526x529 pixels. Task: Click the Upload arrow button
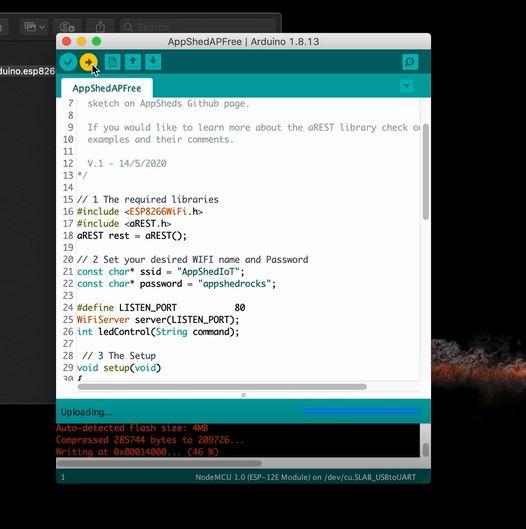pos(88,62)
